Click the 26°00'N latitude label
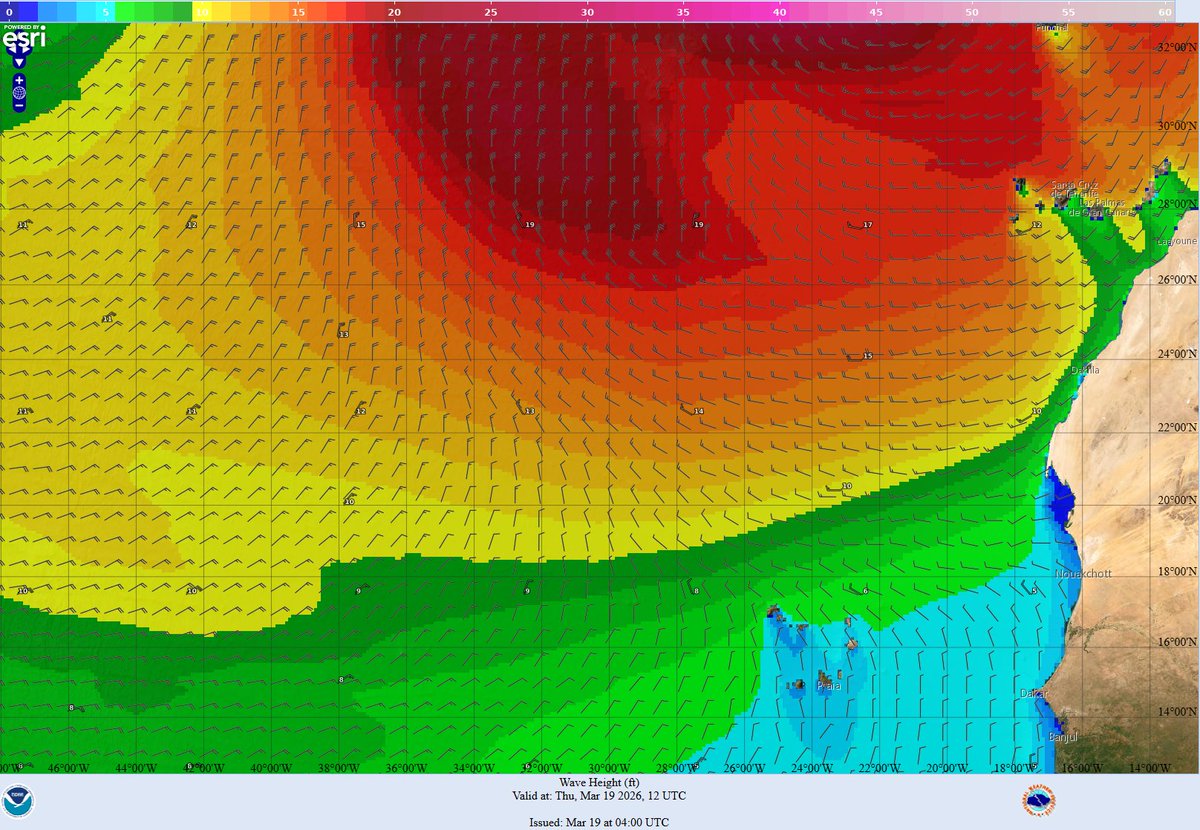This screenshot has height=830, width=1200. pyautogui.click(x=1178, y=279)
